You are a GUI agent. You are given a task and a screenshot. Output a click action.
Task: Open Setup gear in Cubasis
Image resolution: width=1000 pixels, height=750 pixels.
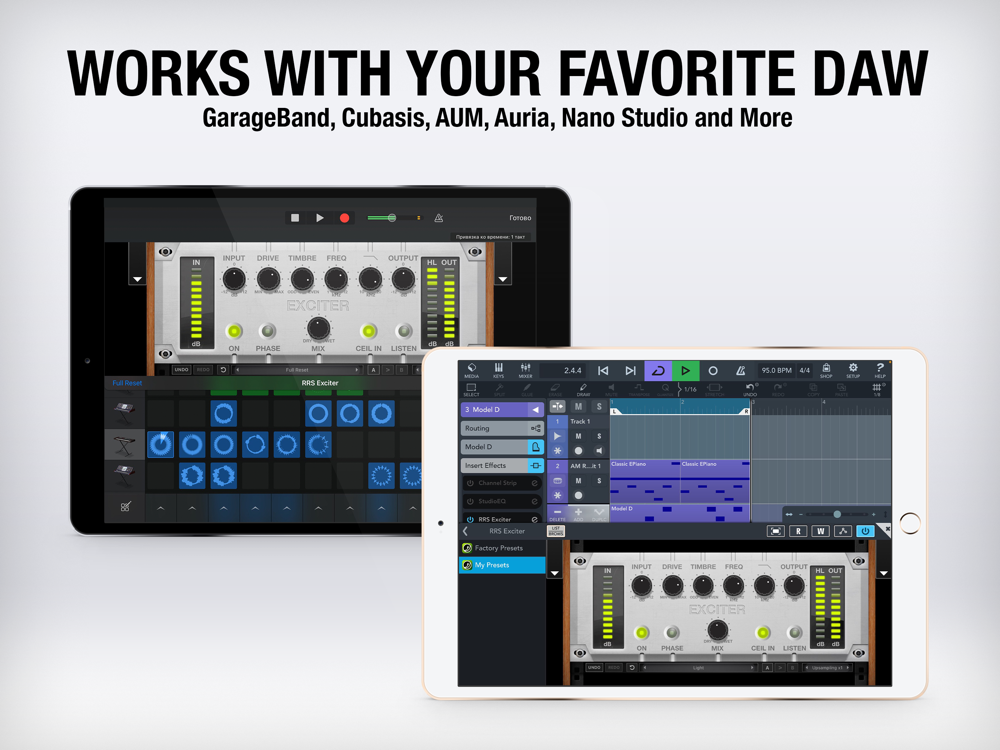tap(853, 370)
